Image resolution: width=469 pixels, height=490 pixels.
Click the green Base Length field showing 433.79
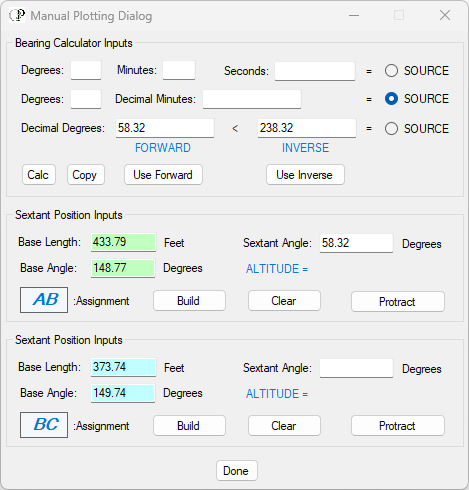[123, 242]
